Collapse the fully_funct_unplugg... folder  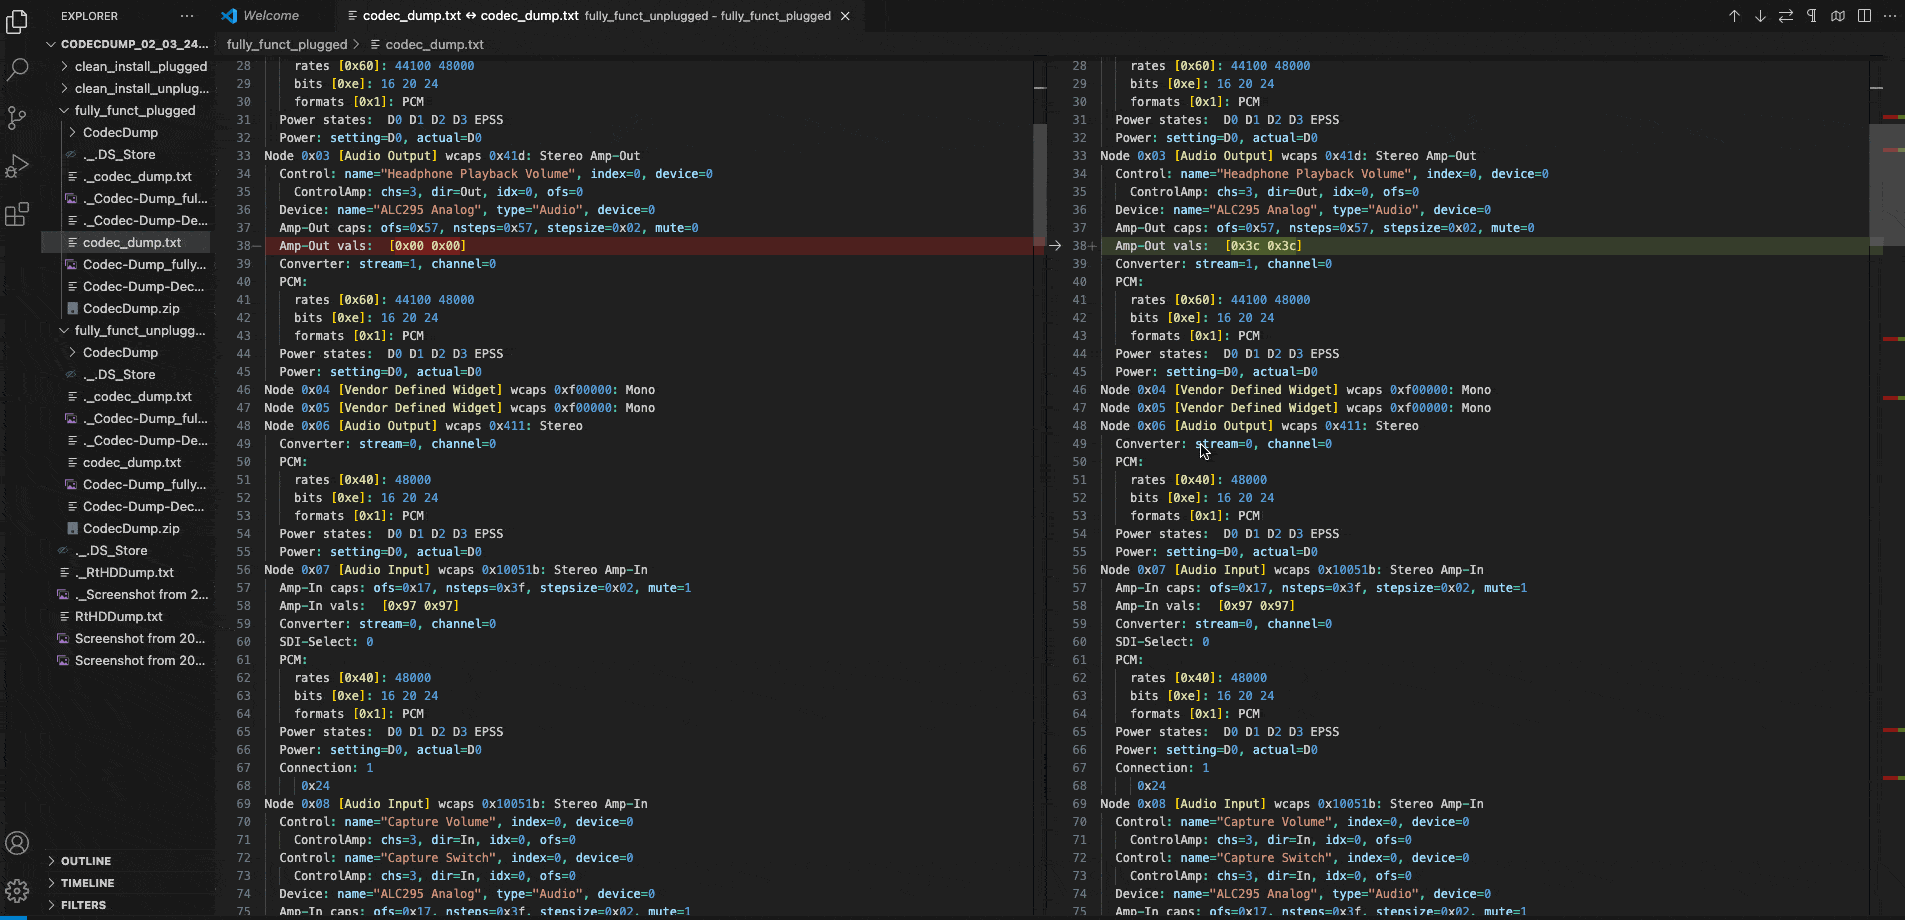127,330
